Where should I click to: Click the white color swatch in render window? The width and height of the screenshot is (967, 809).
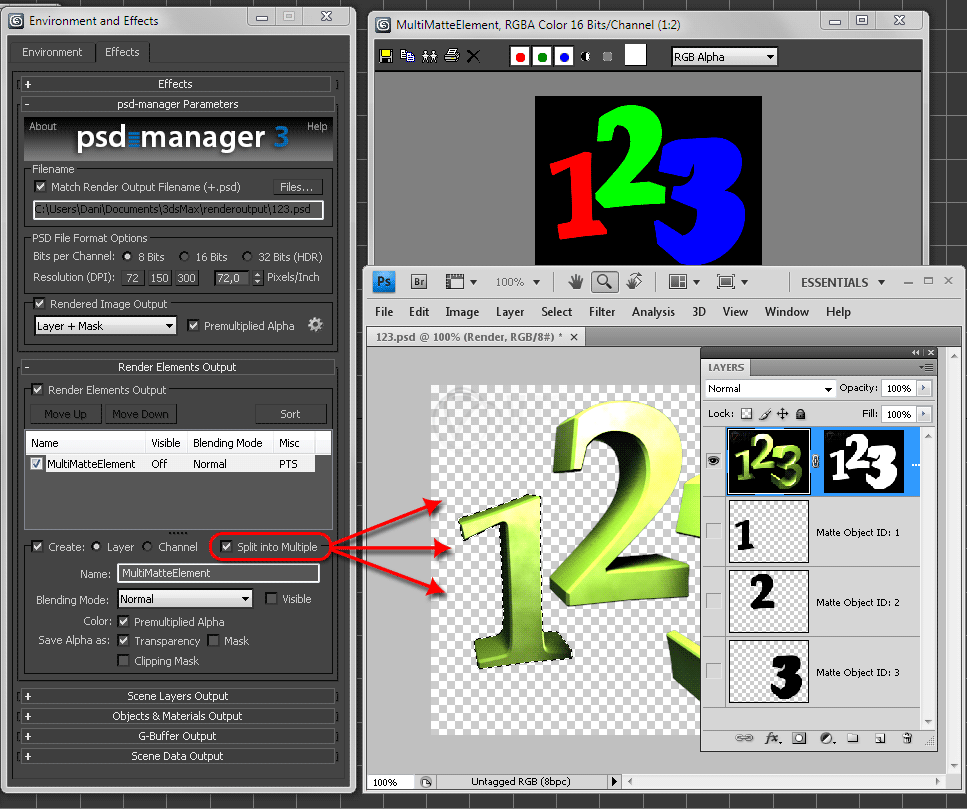coord(635,55)
